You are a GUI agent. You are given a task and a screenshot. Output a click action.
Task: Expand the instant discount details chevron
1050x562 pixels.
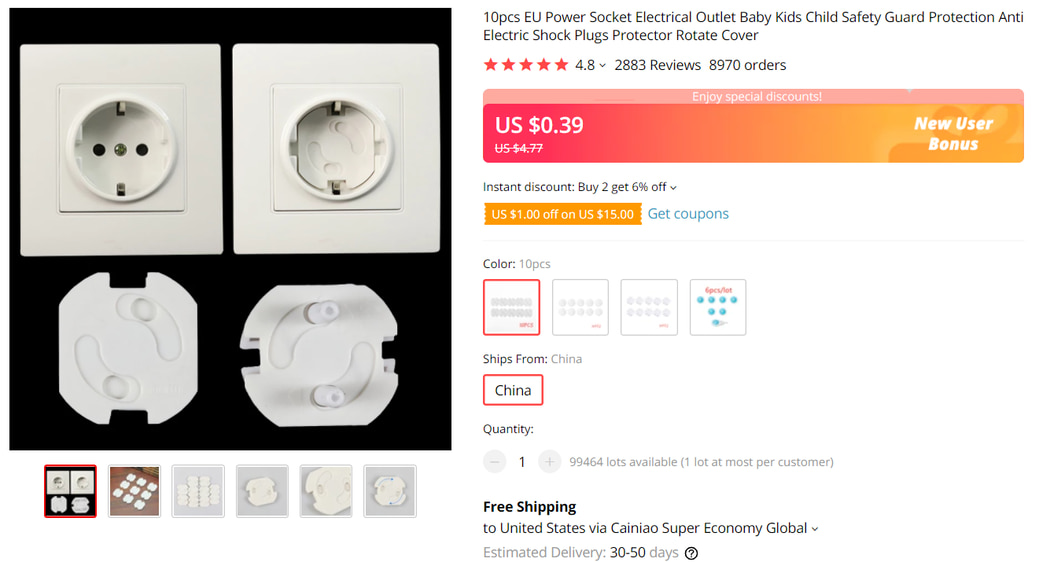[x=673, y=188]
